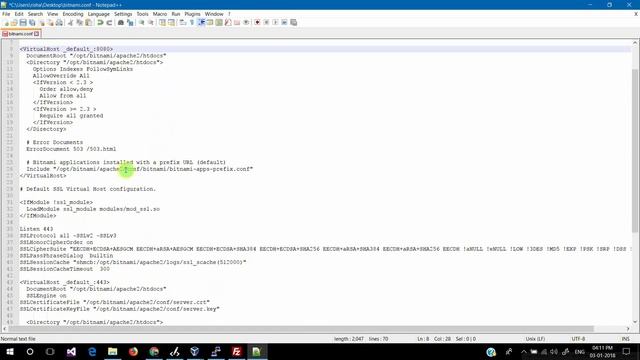Open the Folder as Workspace icon
The height and width of the screenshot is (360, 640).
coord(237,22)
